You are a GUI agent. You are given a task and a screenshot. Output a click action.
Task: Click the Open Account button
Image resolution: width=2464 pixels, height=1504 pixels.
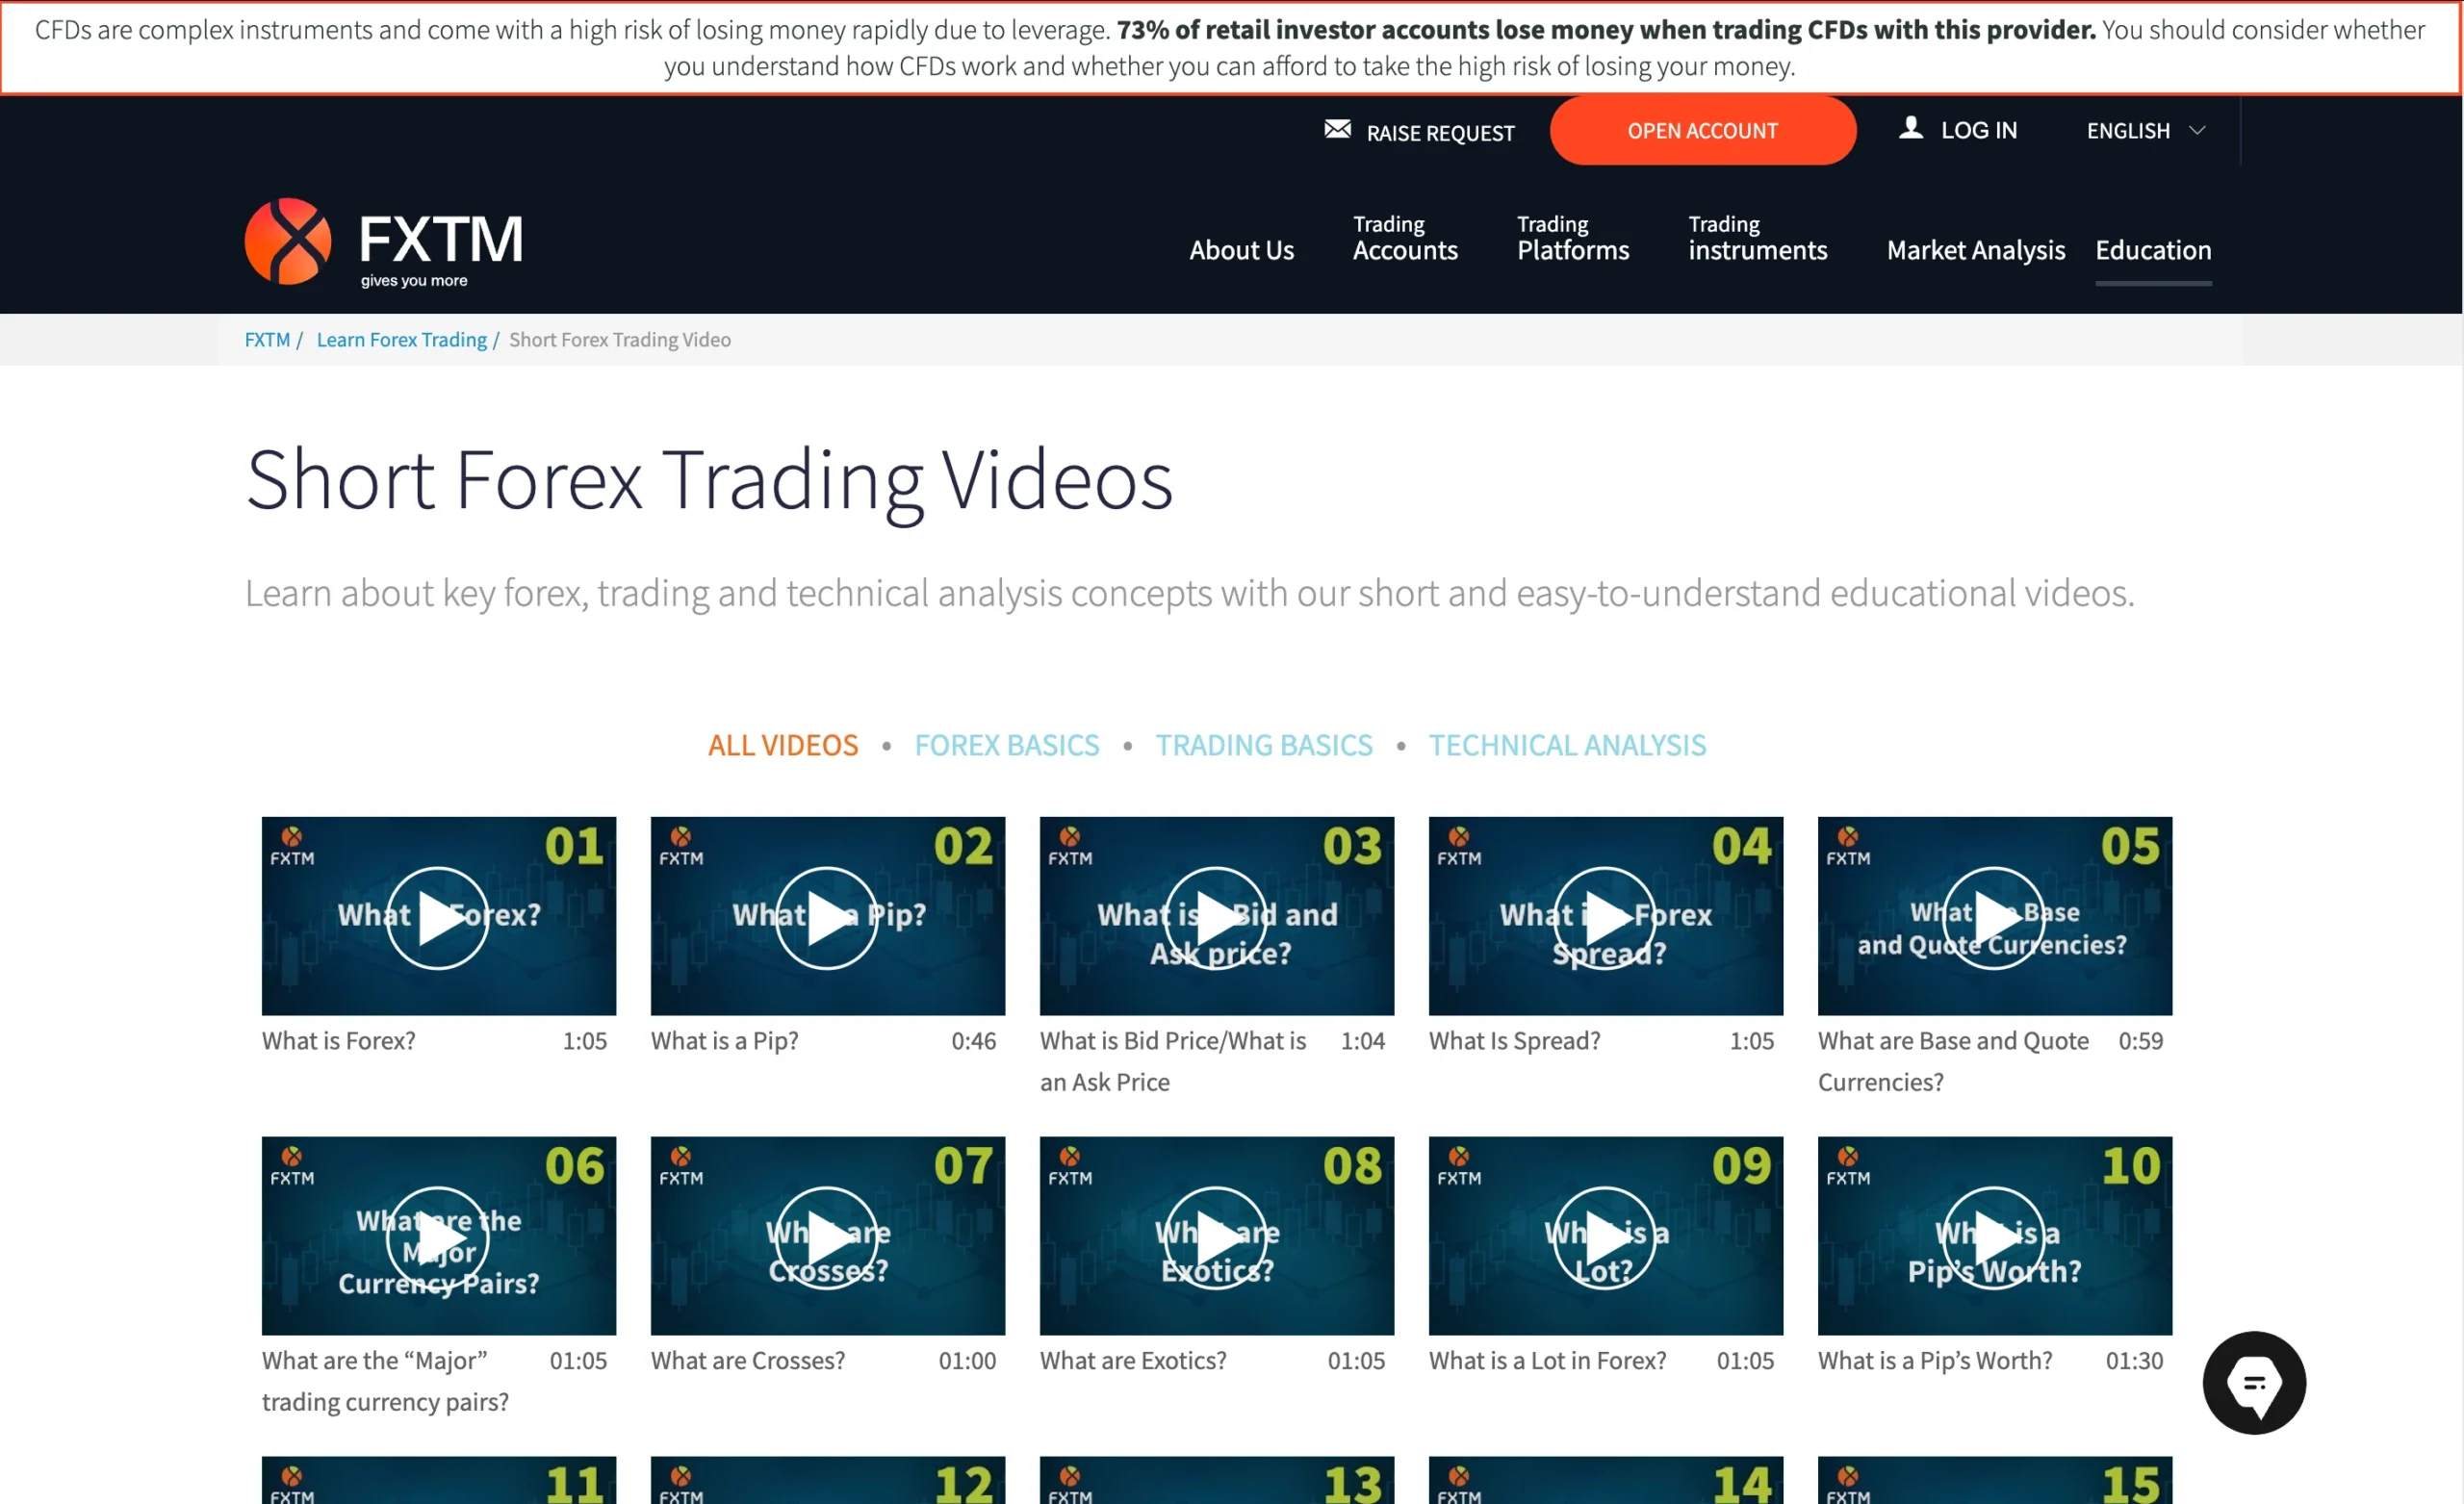pos(1702,131)
